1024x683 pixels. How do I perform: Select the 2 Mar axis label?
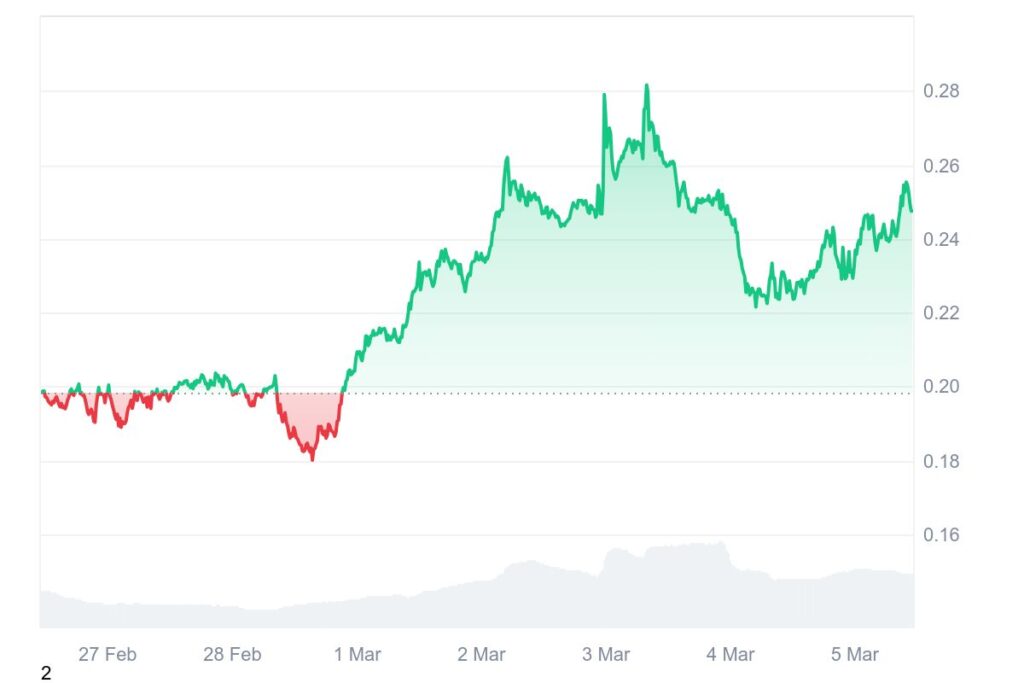click(x=481, y=655)
